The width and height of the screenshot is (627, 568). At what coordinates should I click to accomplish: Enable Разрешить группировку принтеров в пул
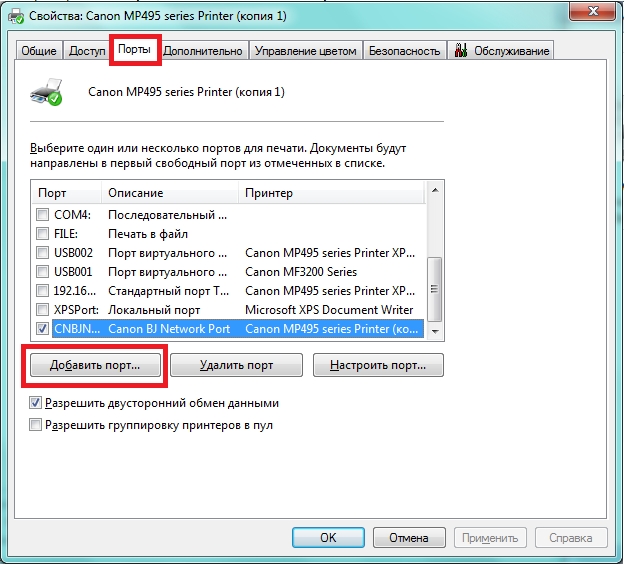(x=36, y=425)
